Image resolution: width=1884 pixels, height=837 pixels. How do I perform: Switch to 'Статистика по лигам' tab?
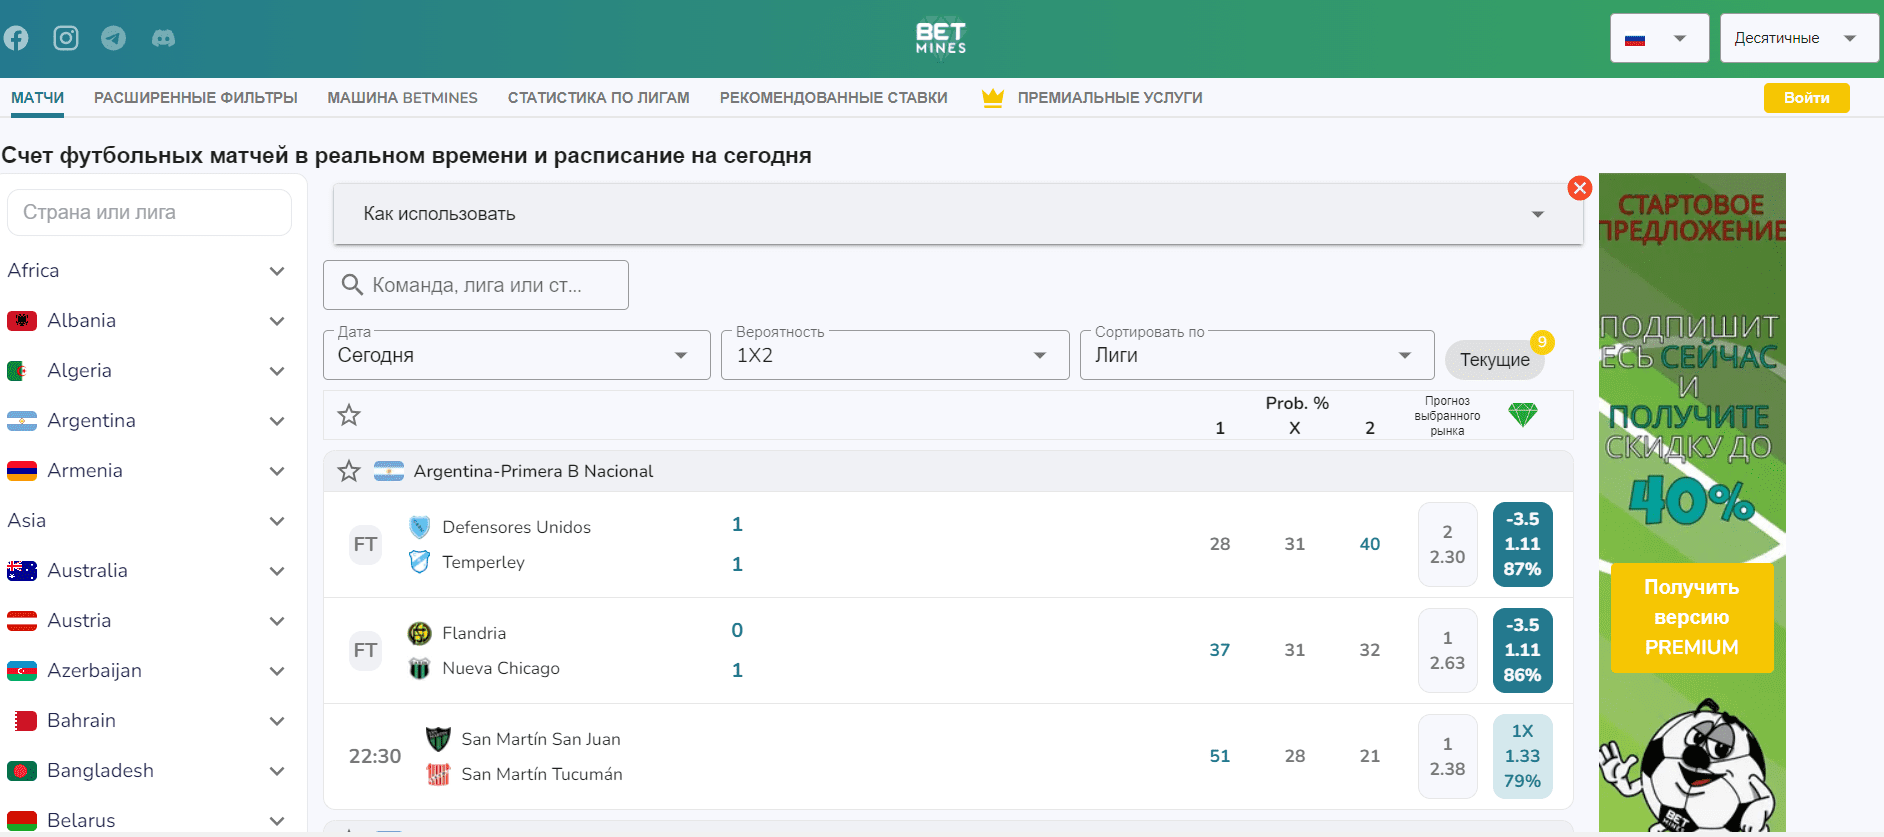598,98
